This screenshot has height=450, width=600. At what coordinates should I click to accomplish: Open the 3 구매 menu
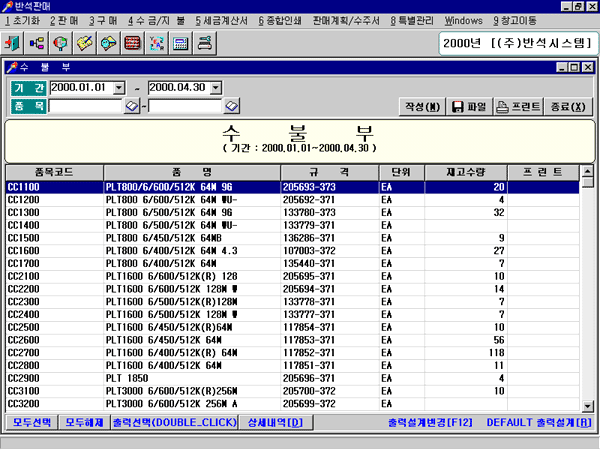tap(103, 21)
